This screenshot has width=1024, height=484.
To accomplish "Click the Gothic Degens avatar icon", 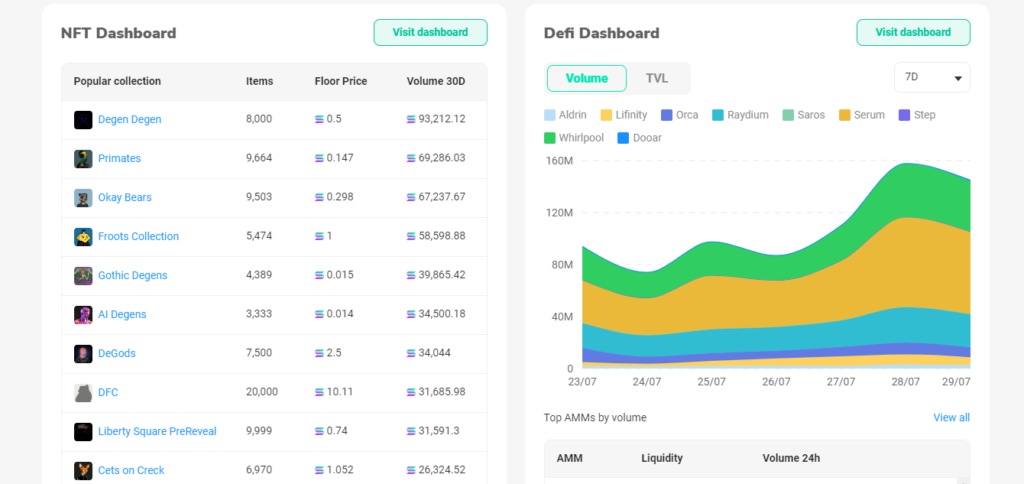I will (83, 276).
